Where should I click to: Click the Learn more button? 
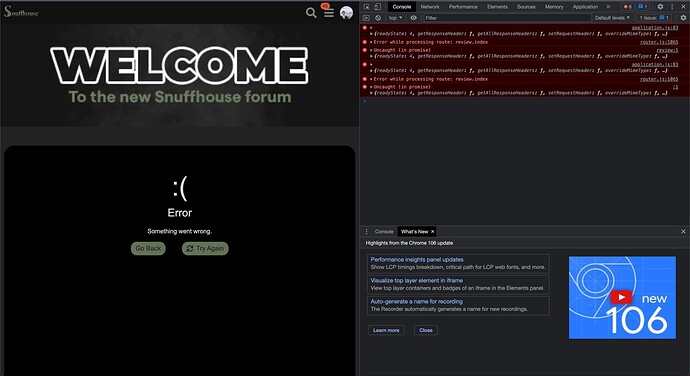tap(386, 330)
